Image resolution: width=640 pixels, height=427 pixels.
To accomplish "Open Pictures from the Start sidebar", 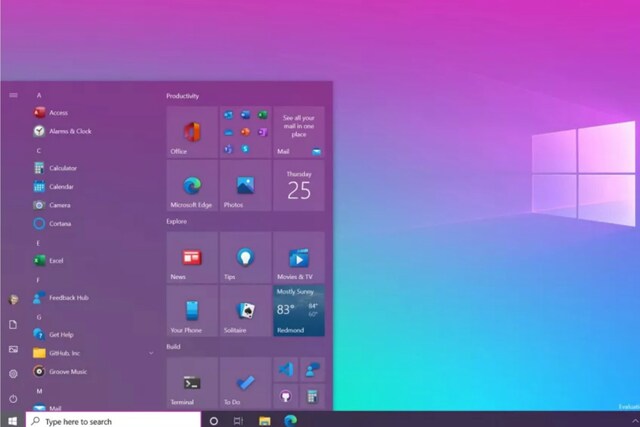I will pos(13,349).
